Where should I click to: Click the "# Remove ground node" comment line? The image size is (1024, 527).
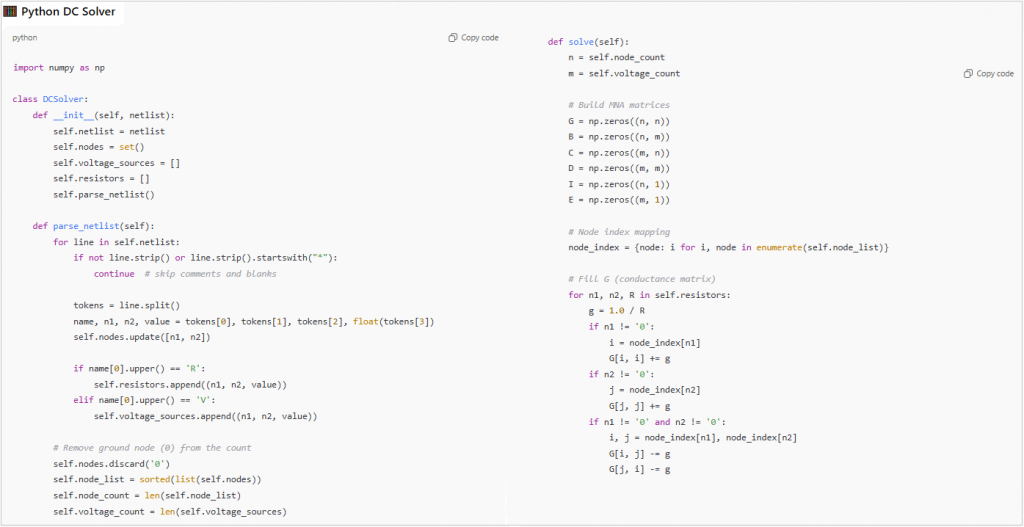pos(152,448)
